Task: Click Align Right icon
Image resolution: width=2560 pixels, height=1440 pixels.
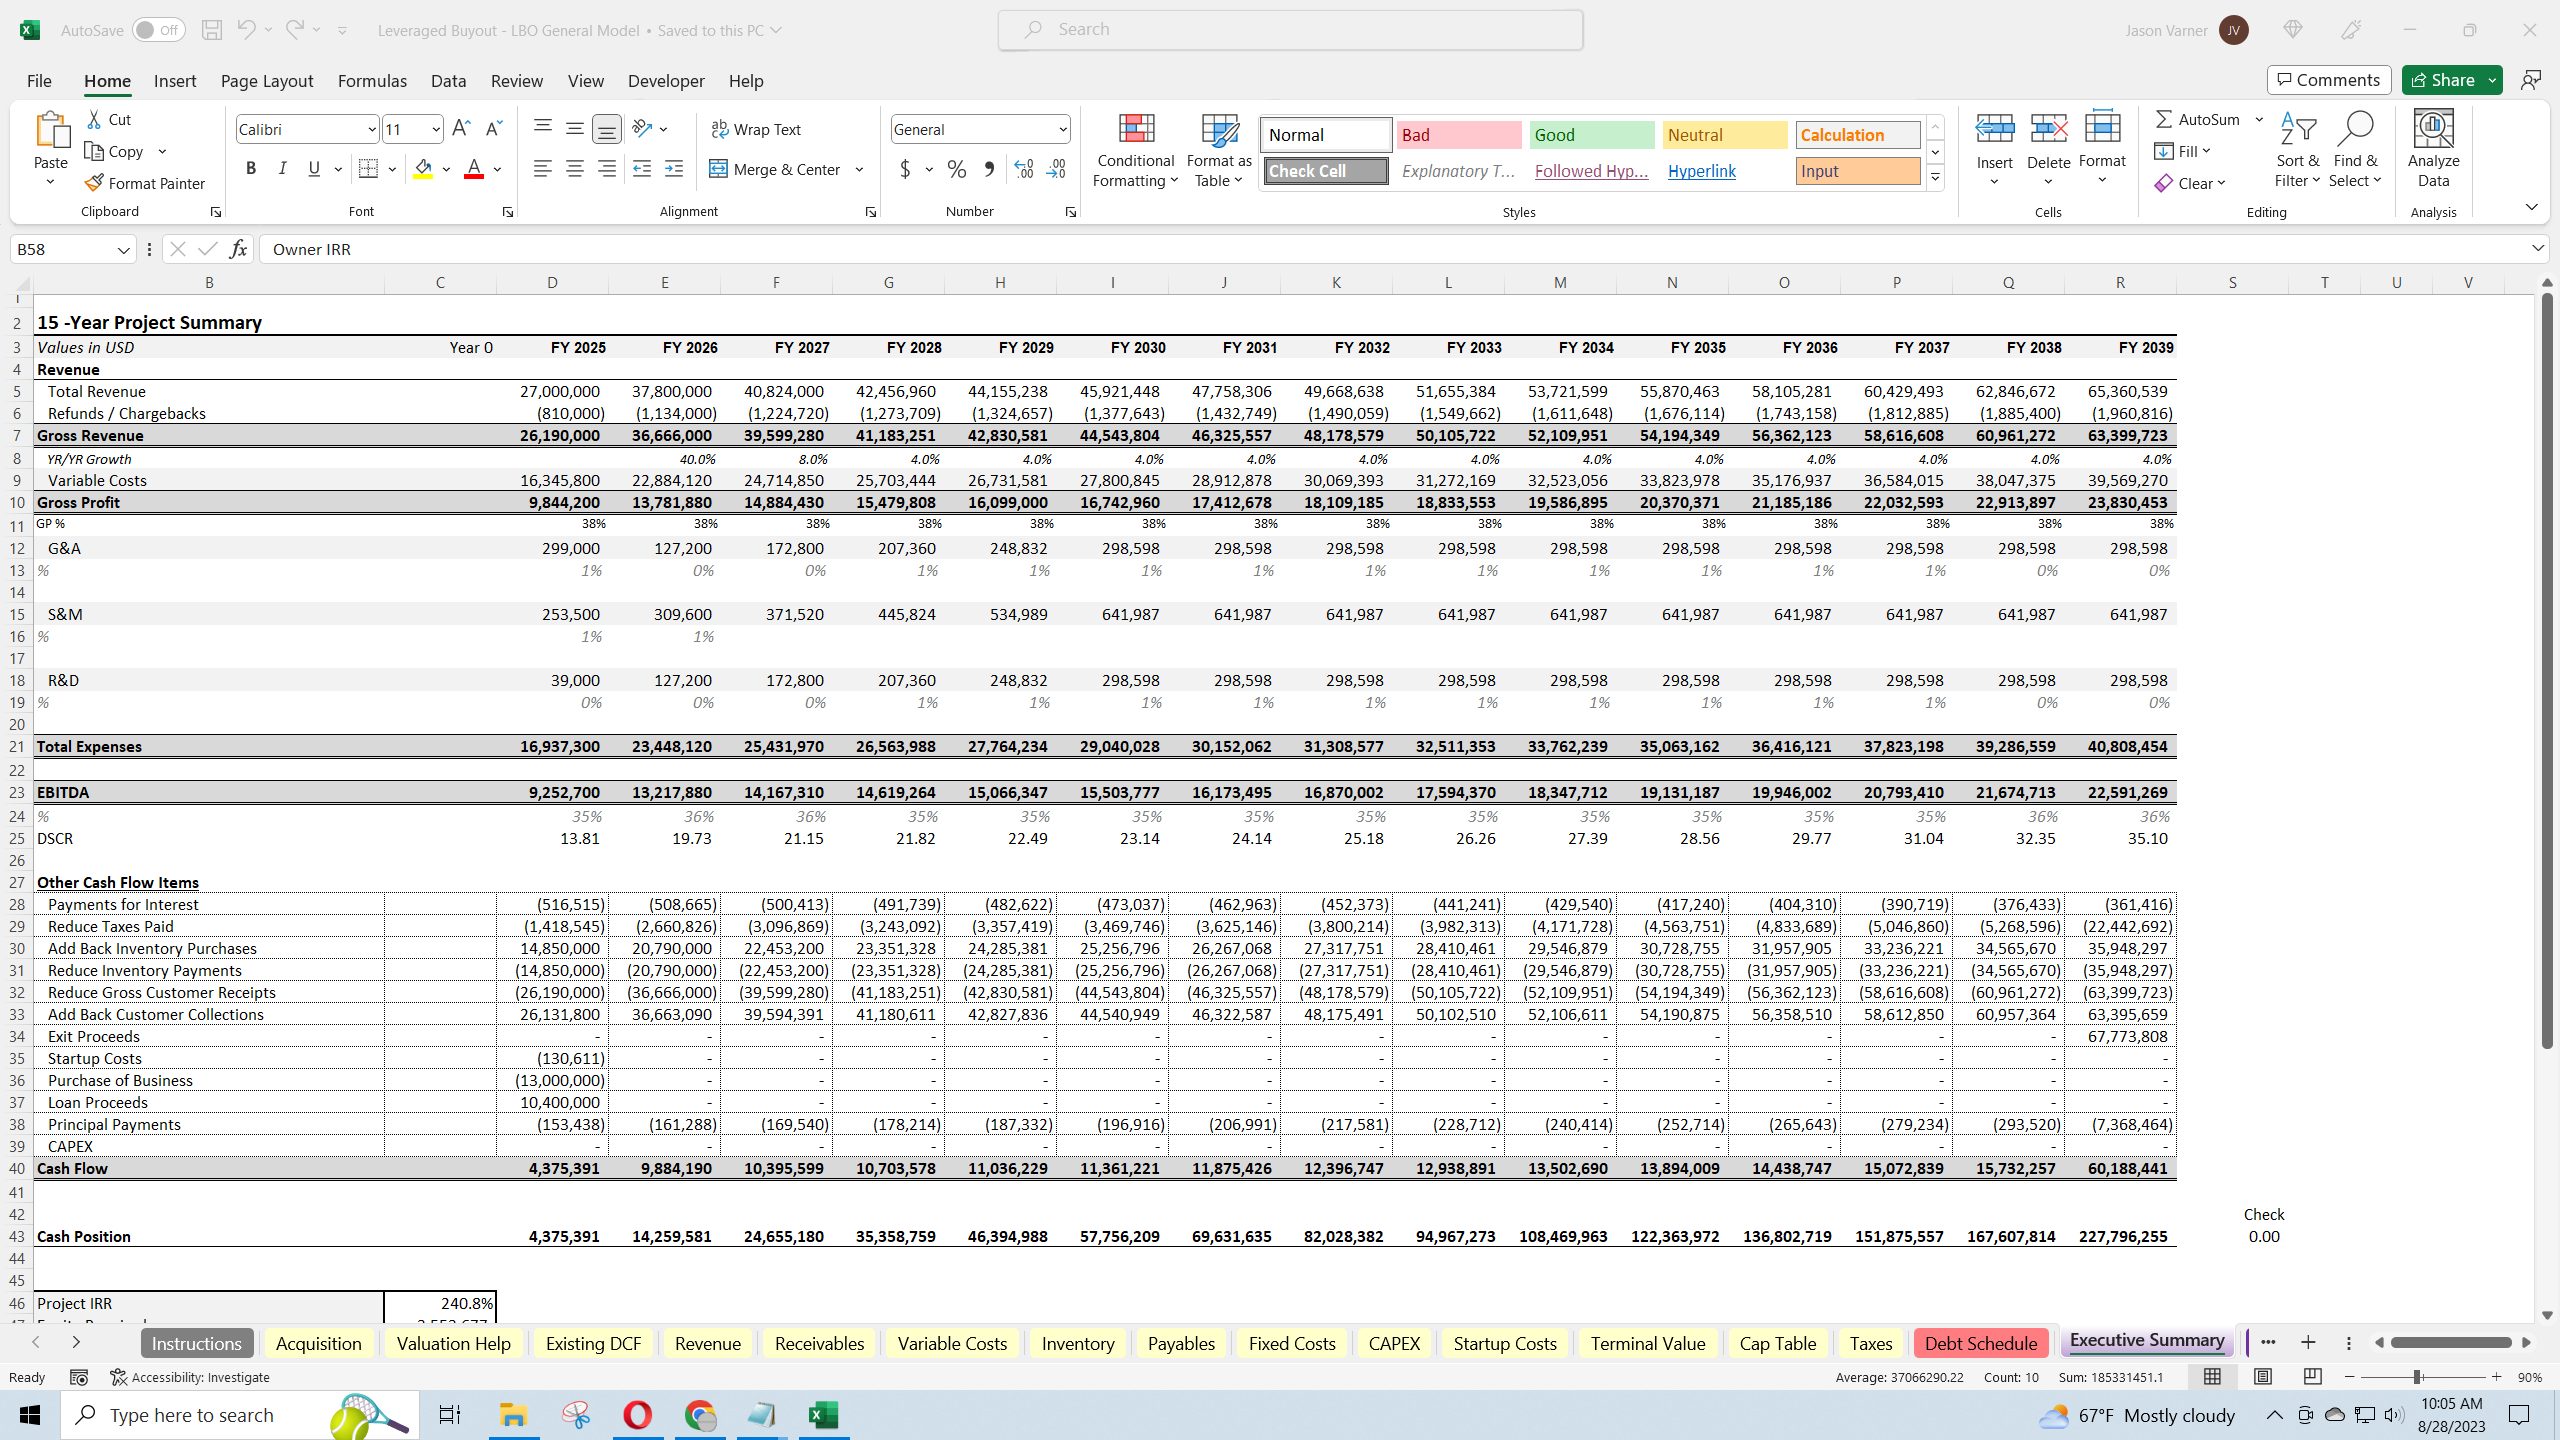Action: 607,169
